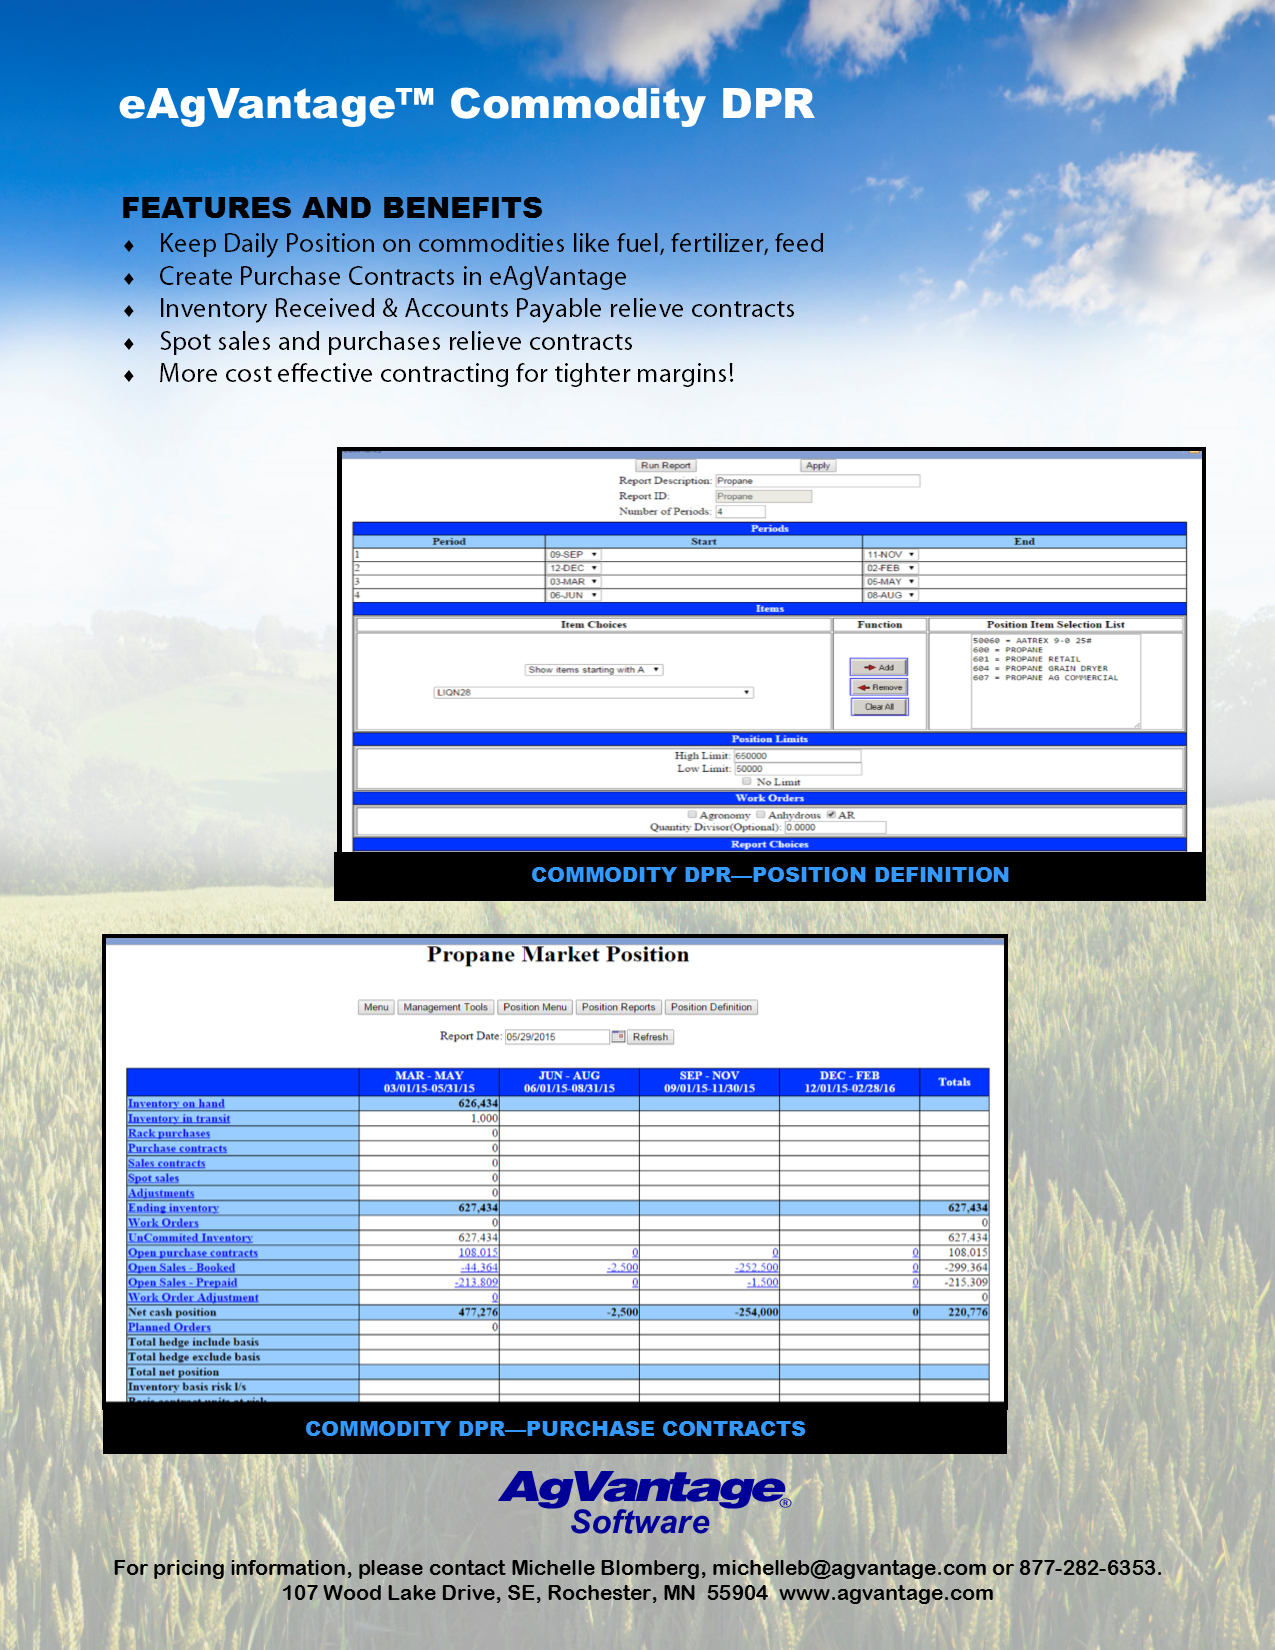Open period 2 end dropdown 02-FEB

[891, 568]
